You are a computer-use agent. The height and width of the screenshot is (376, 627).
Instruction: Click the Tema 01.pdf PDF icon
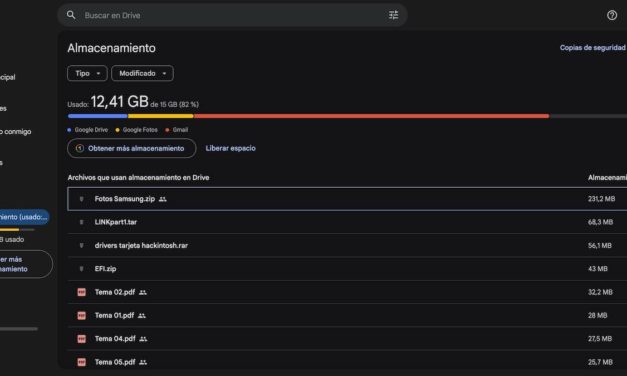click(82, 316)
